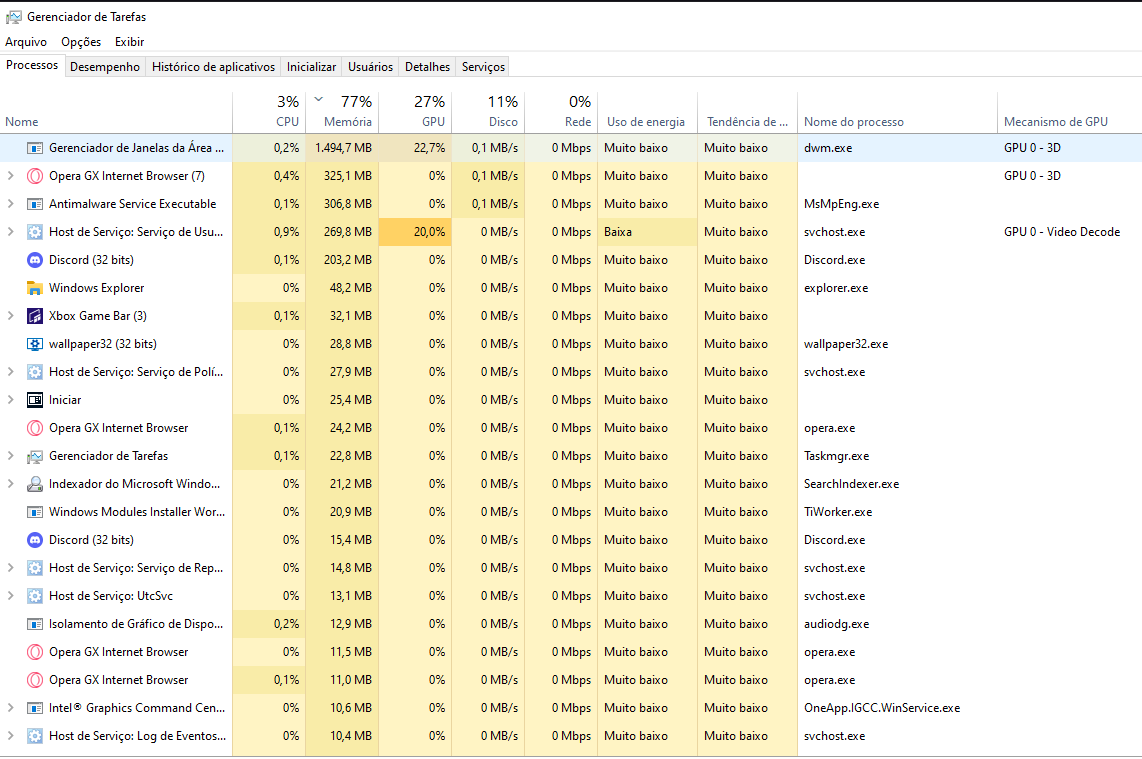Click the Windows Explorer folder icon
Image resolution: width=1142 pixels, height=759 pixels.
34,288
